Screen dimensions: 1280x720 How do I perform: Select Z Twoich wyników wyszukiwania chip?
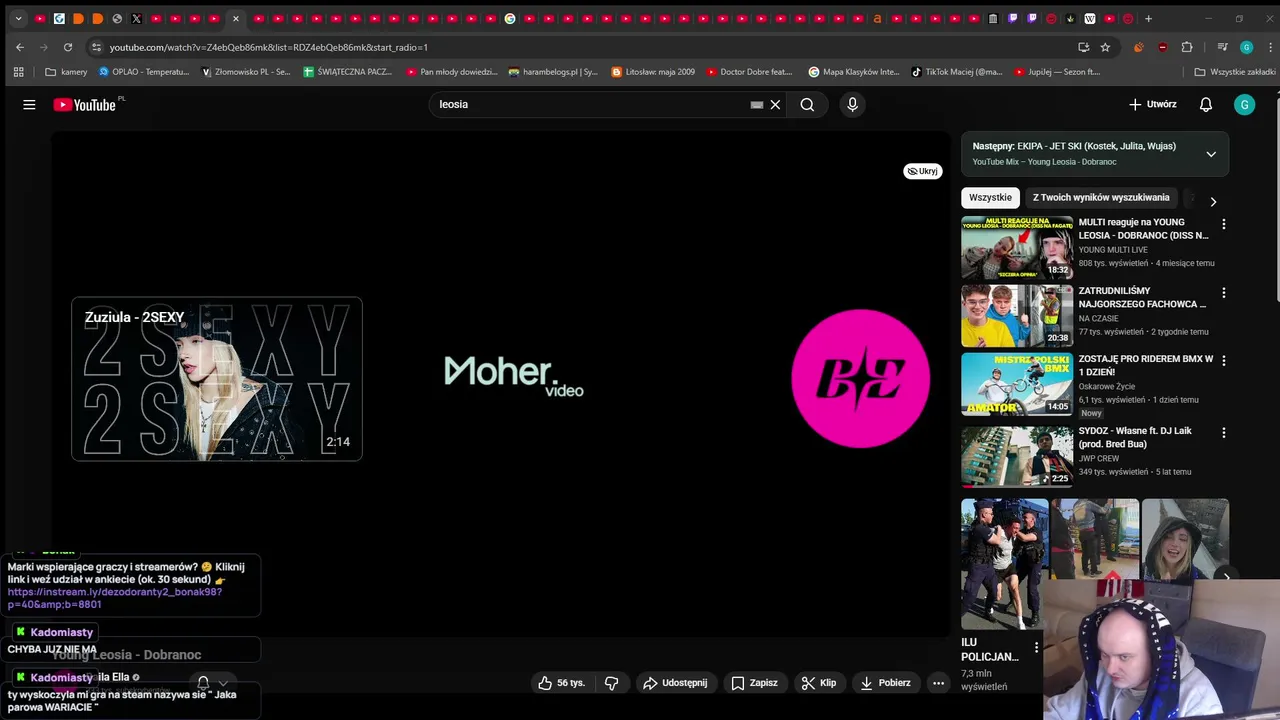(x=1101, y=198)
